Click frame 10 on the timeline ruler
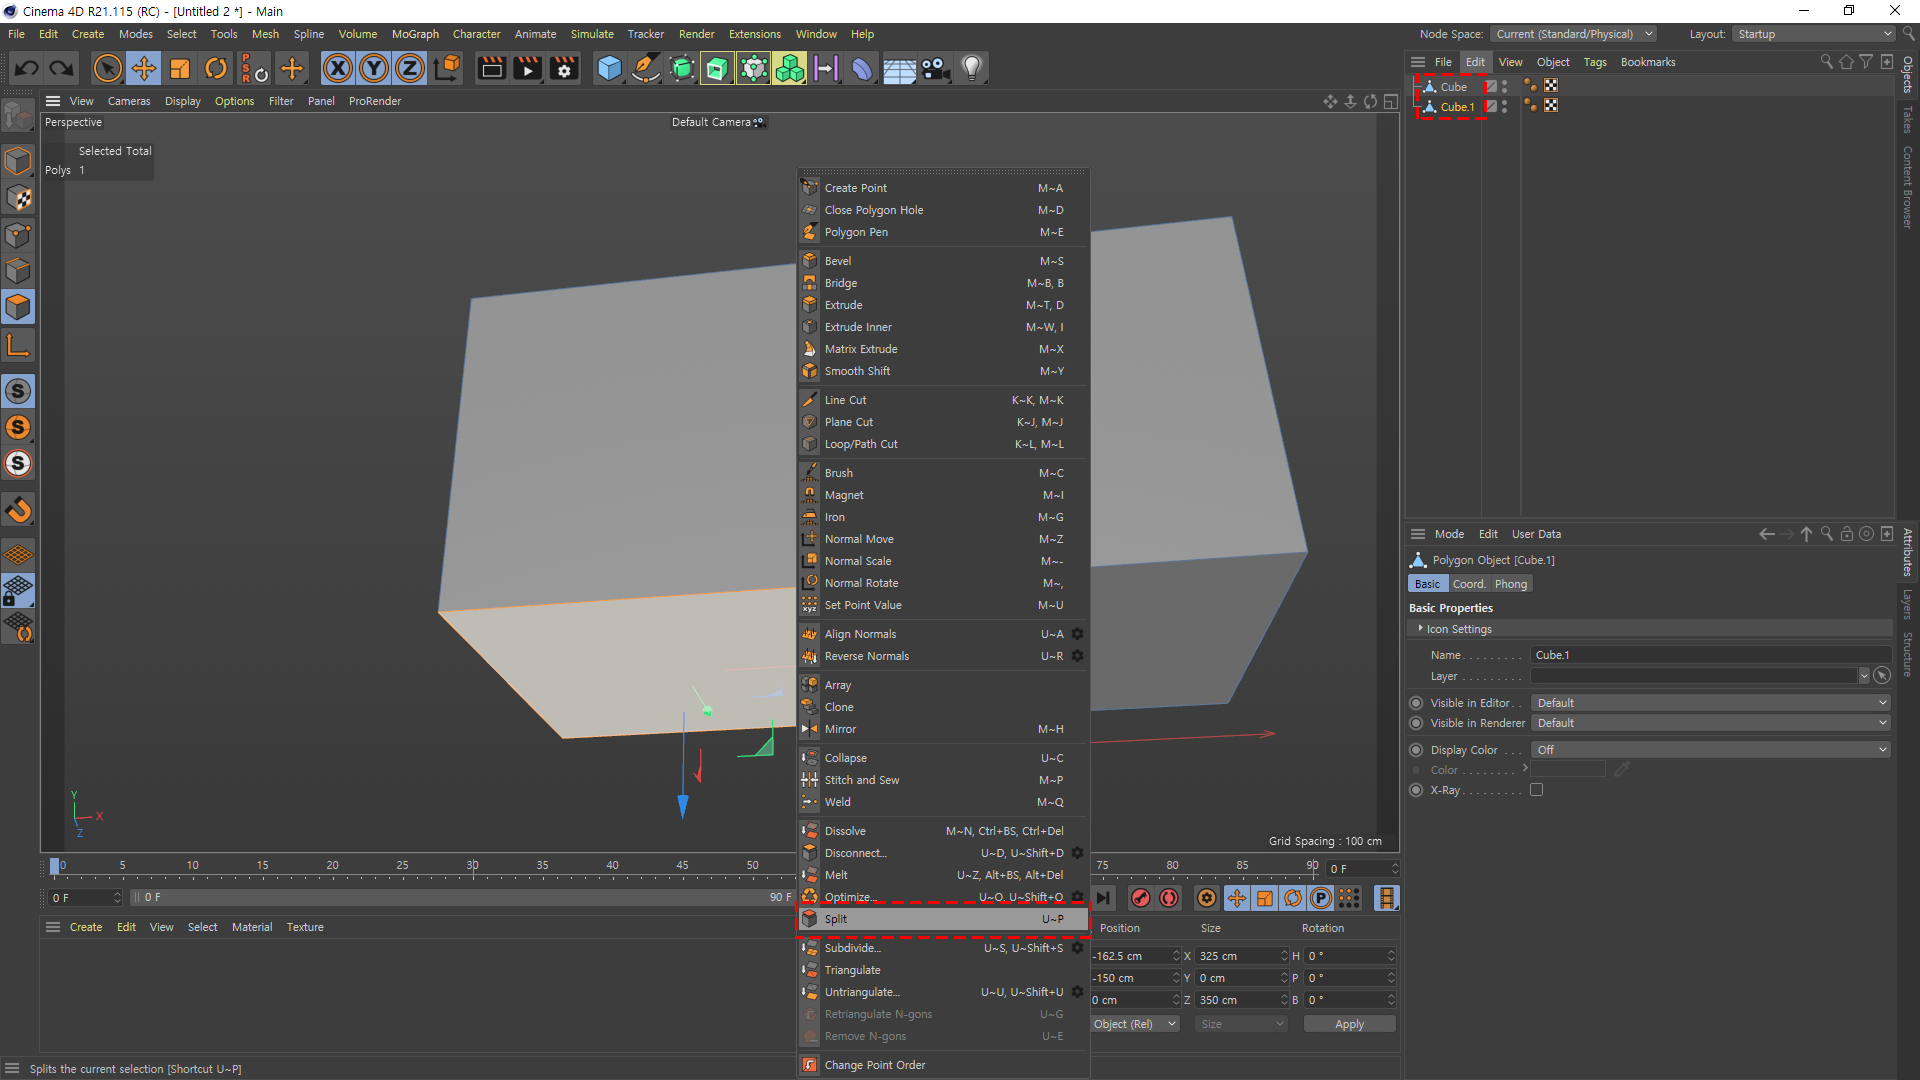This screenshot has width=1920, height=1080. coord(192,866)
